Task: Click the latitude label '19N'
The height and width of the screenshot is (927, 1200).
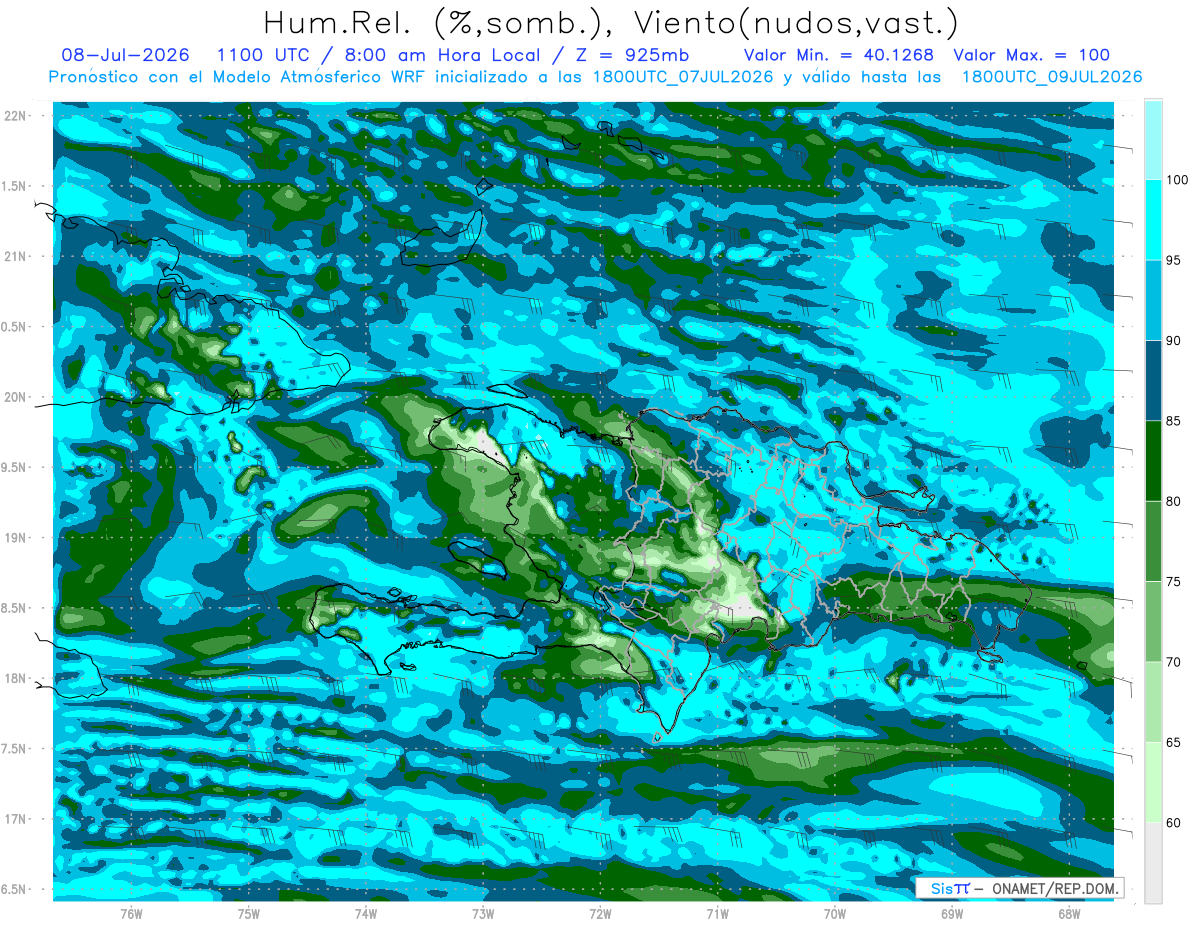Action: (x=16, y=538)
